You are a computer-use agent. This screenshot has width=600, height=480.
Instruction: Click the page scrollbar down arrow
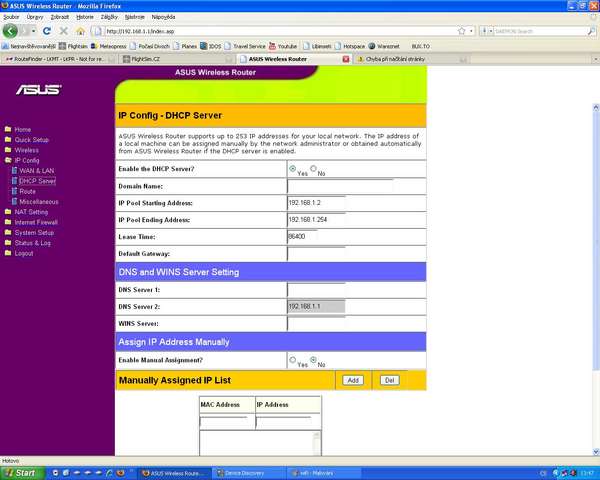tap(596, 452)
